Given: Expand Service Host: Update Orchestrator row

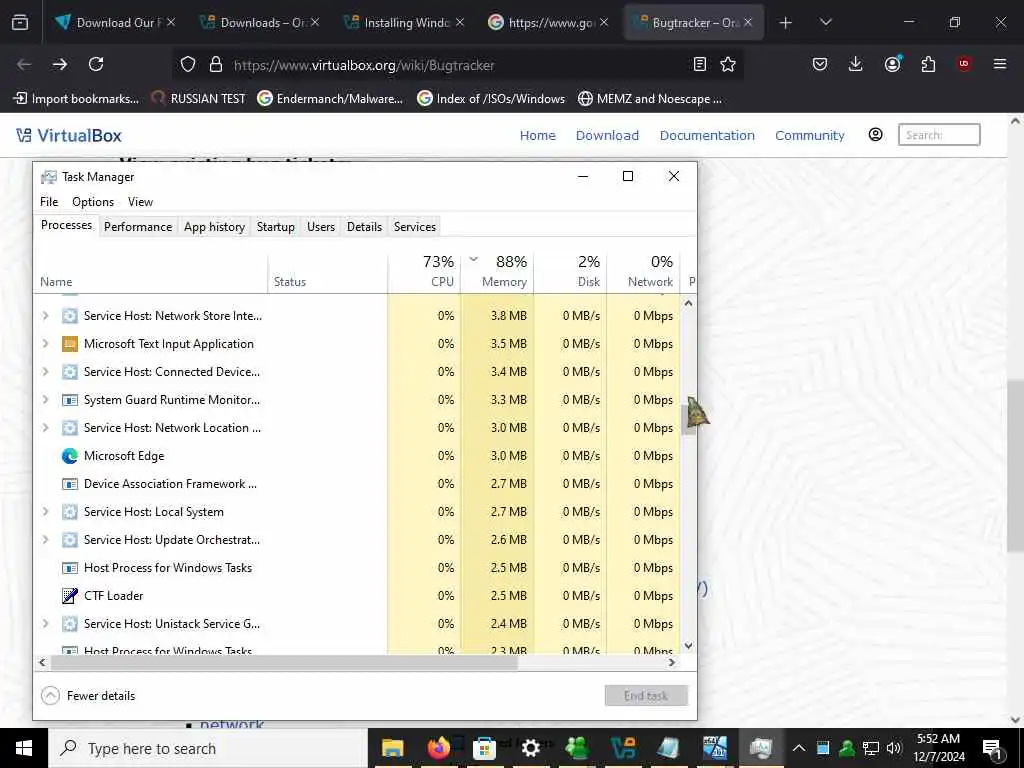Looking at the screenshot, I should tap(45, 539).
